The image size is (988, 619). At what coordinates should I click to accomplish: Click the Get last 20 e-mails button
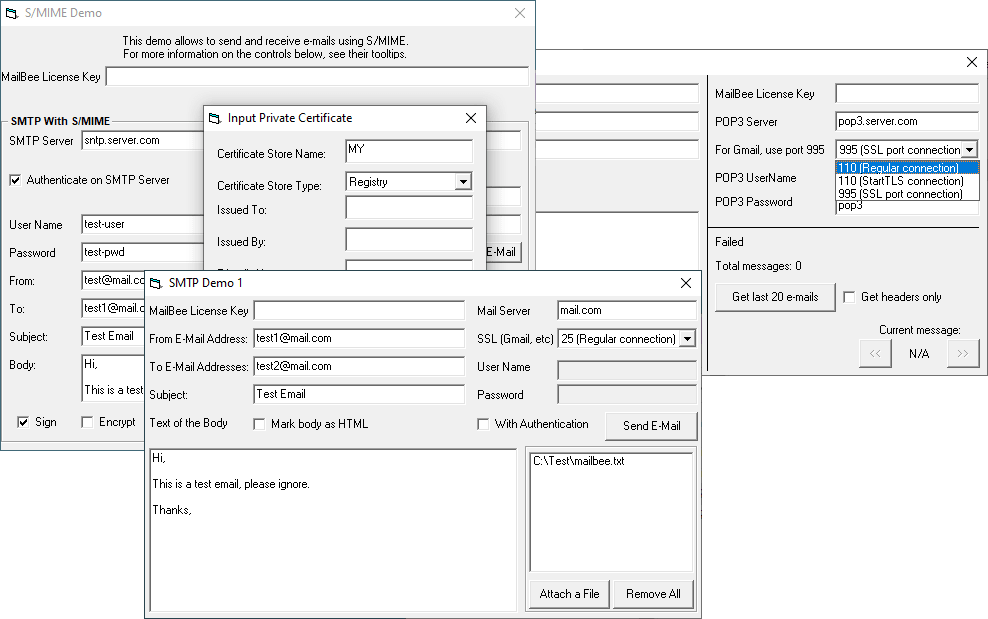pyautogui.click(x=775, y=297)
